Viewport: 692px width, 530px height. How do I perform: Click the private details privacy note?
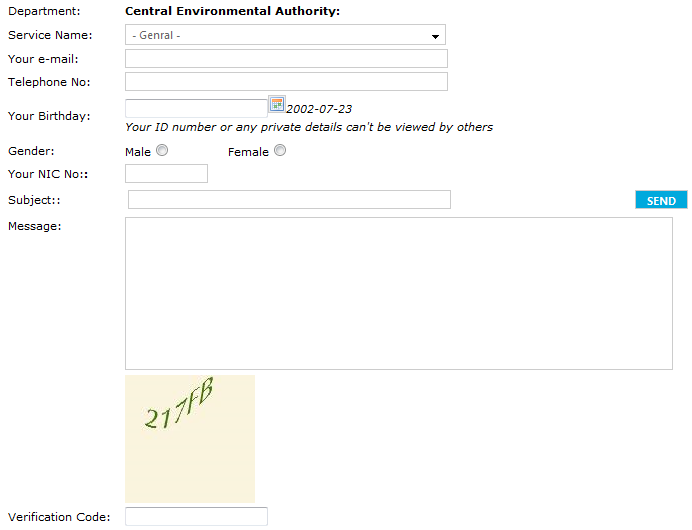click(x=309, y=127)
